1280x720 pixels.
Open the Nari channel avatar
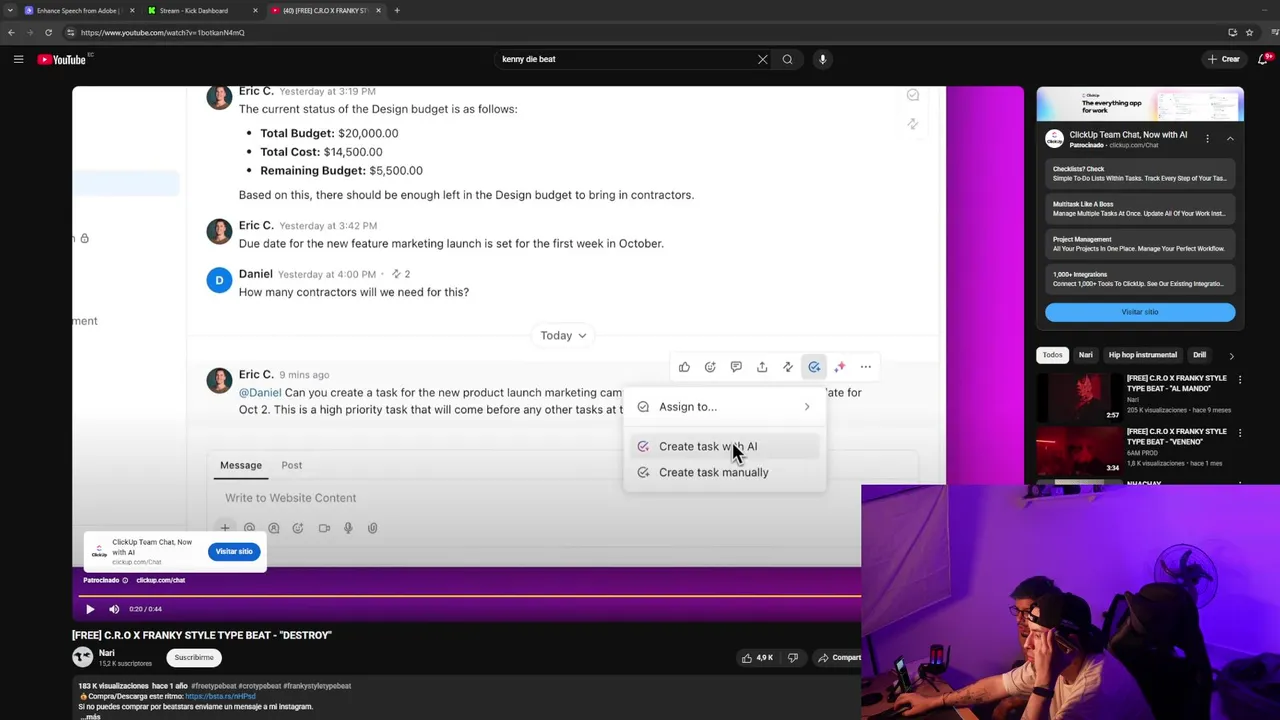82,657
